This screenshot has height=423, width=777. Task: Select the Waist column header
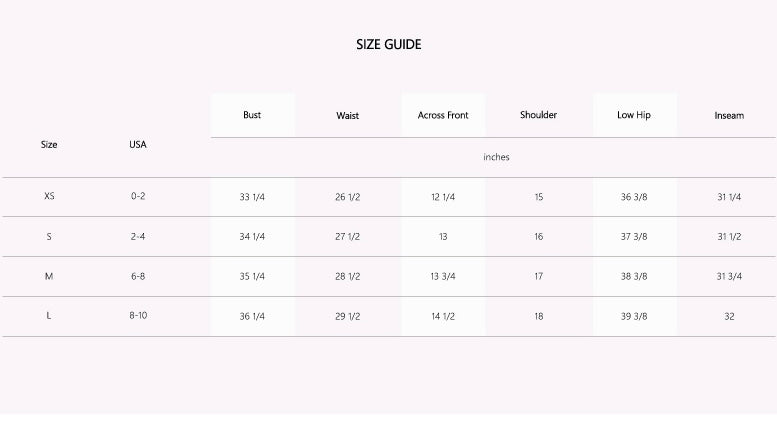(x=347, y=116)
